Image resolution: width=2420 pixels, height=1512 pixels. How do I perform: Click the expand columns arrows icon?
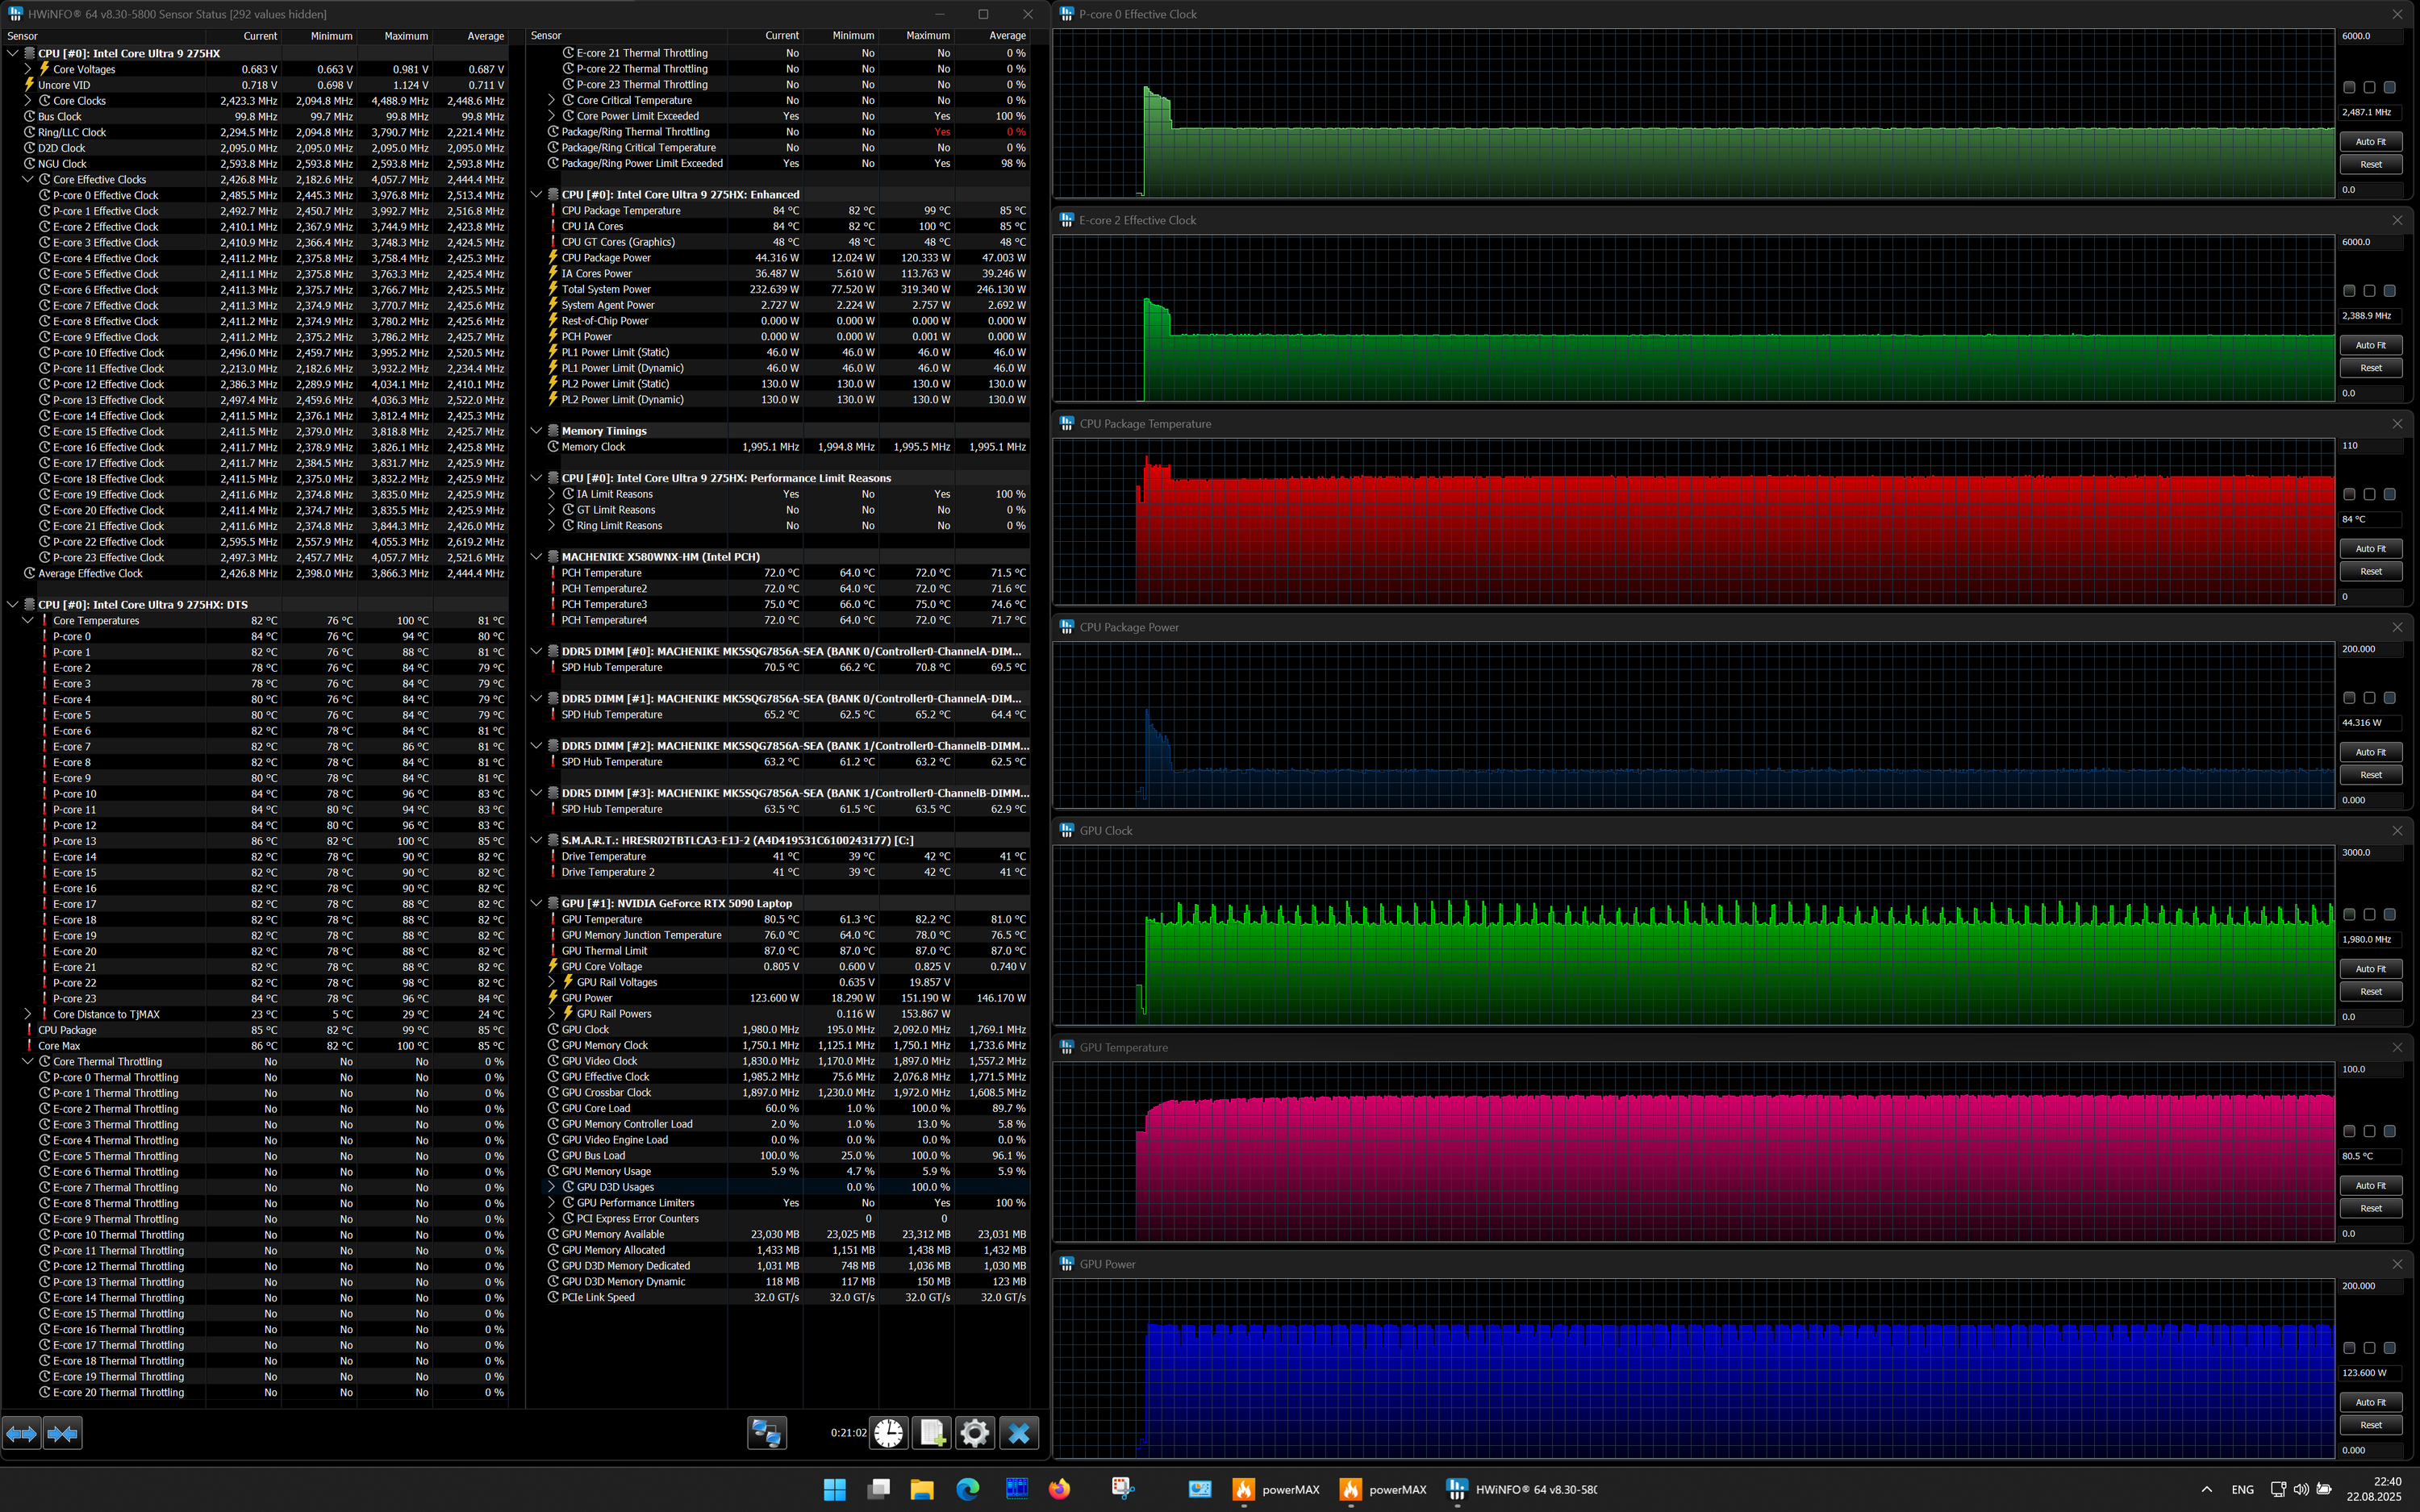coord(21,1433)
